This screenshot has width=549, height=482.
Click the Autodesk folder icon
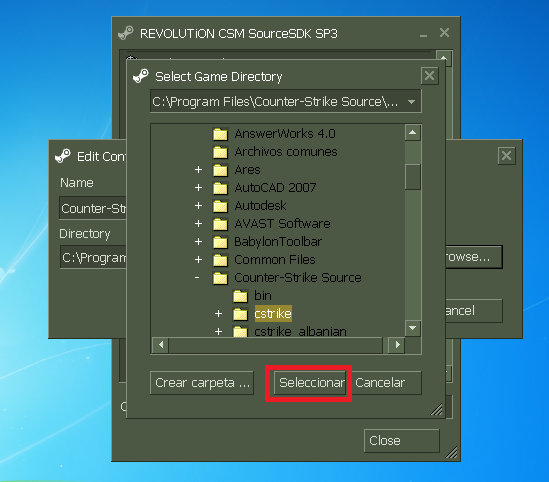(220, 206)
